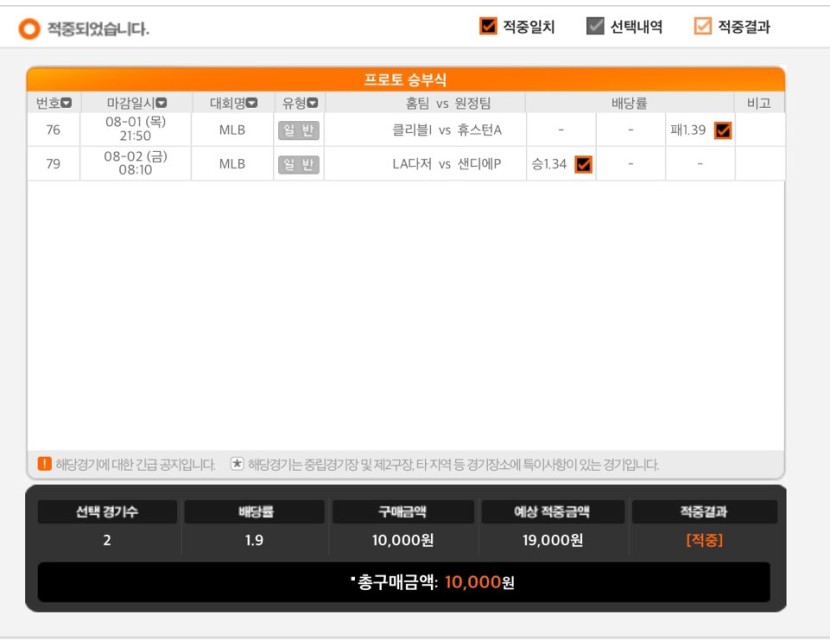830x641 pixels.
Task: Click the 프로토 승부식 orange header
Action: pyautogui.click(x=405, y=79)
